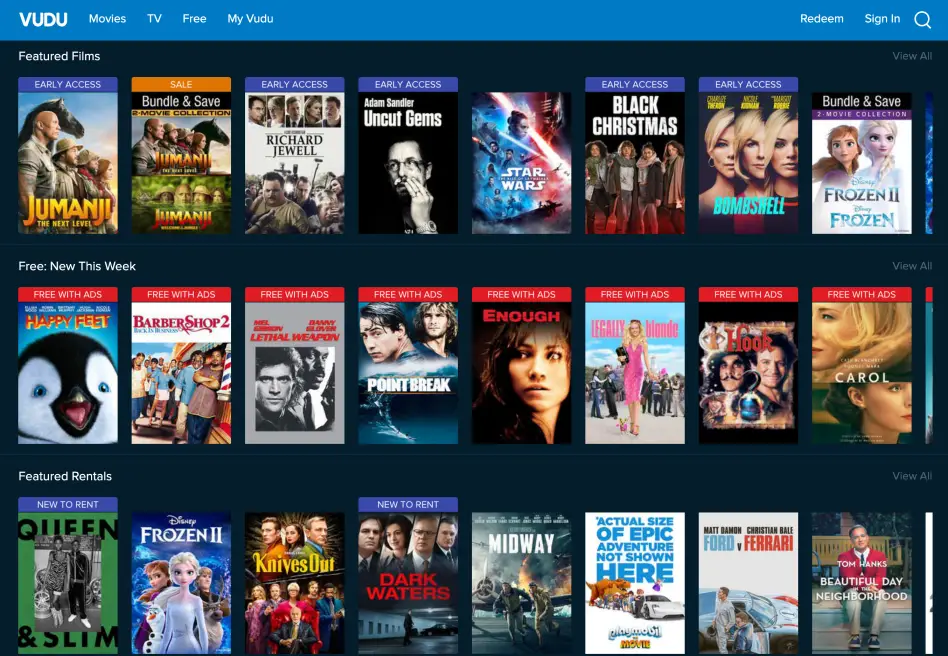948x656 pixels.
Task: Open the Lethal Weapon poster
Action: (x=294, y=373)
